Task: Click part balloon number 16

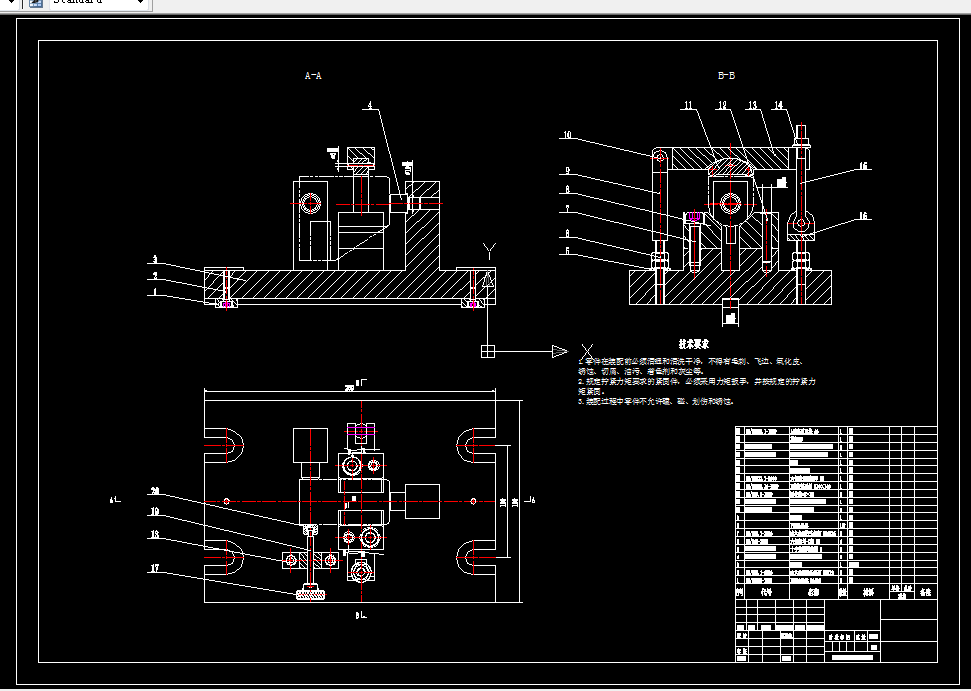Action: tap(863, 216)
